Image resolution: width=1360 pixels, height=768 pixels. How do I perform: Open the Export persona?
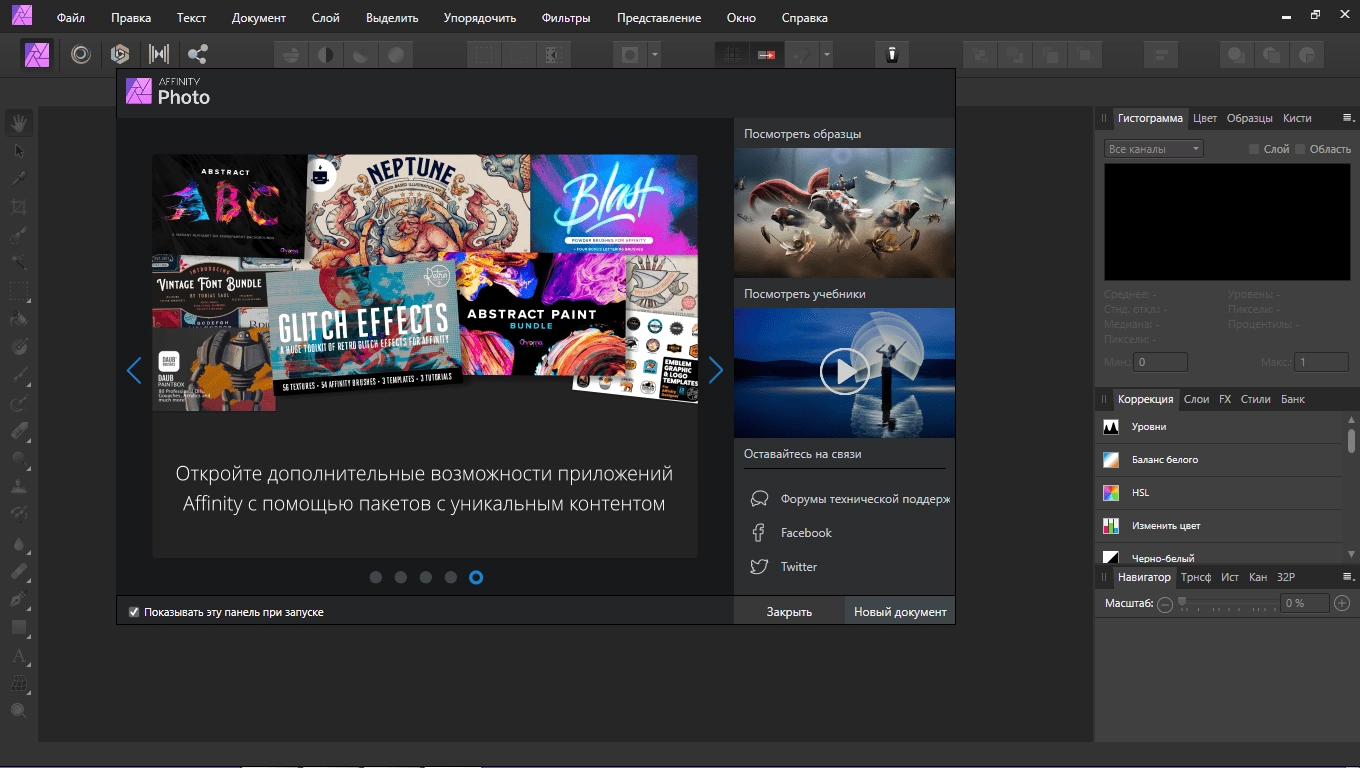[197, 54]
